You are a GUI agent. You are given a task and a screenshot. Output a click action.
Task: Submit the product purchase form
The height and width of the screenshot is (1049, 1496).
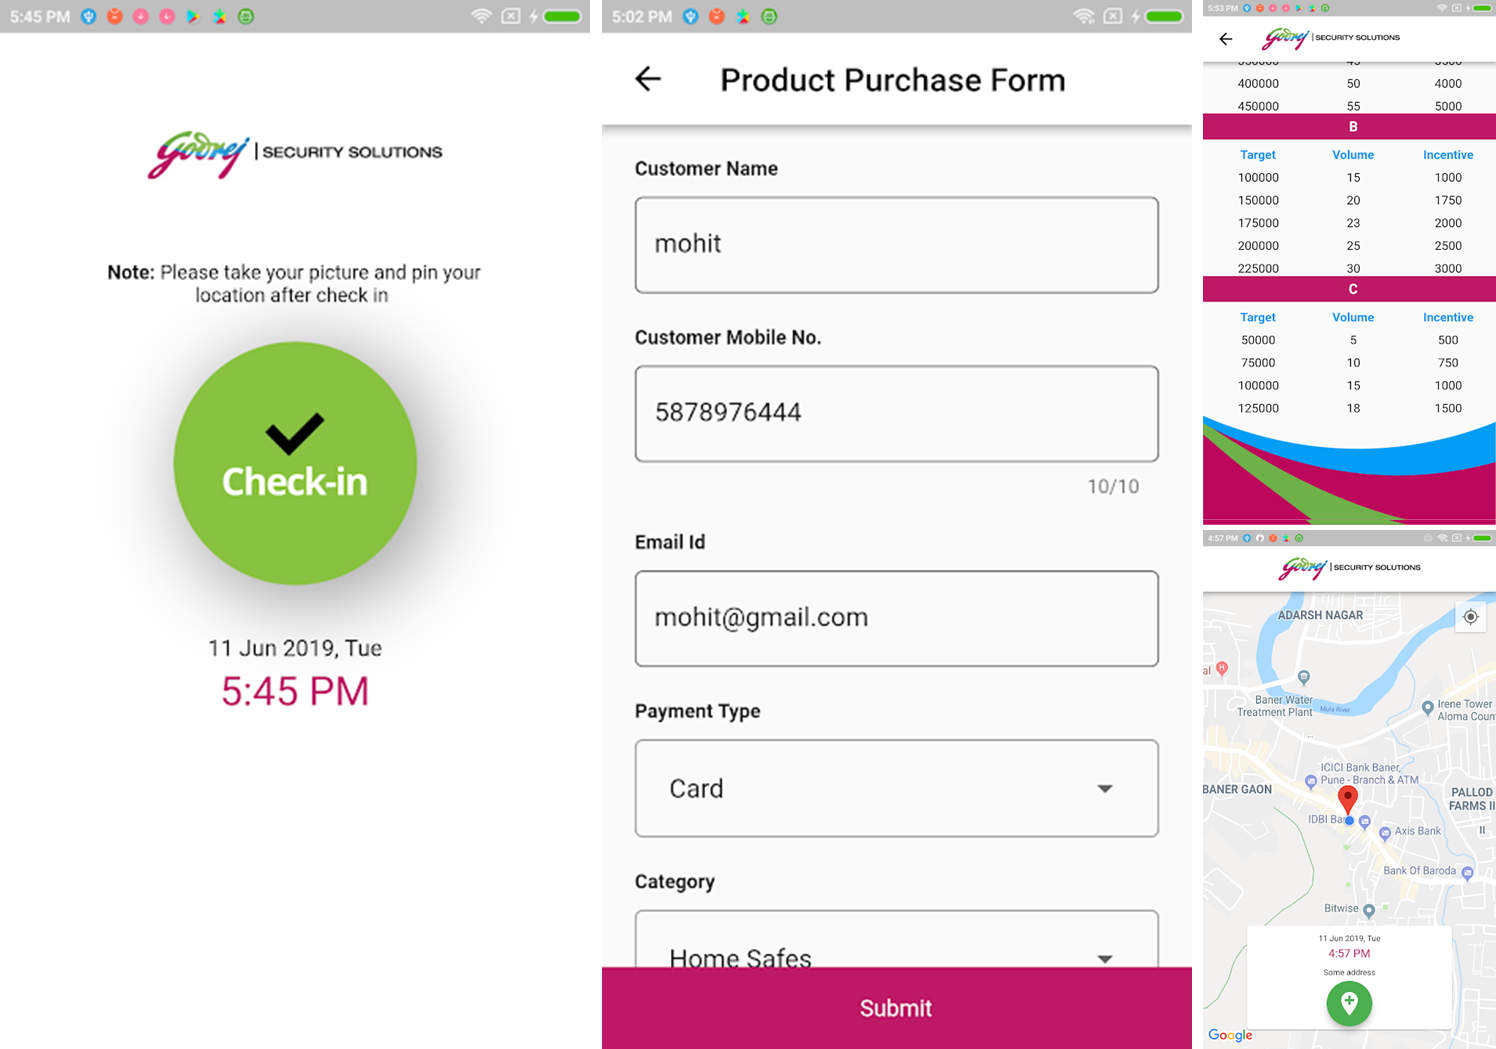point(896,1008)
